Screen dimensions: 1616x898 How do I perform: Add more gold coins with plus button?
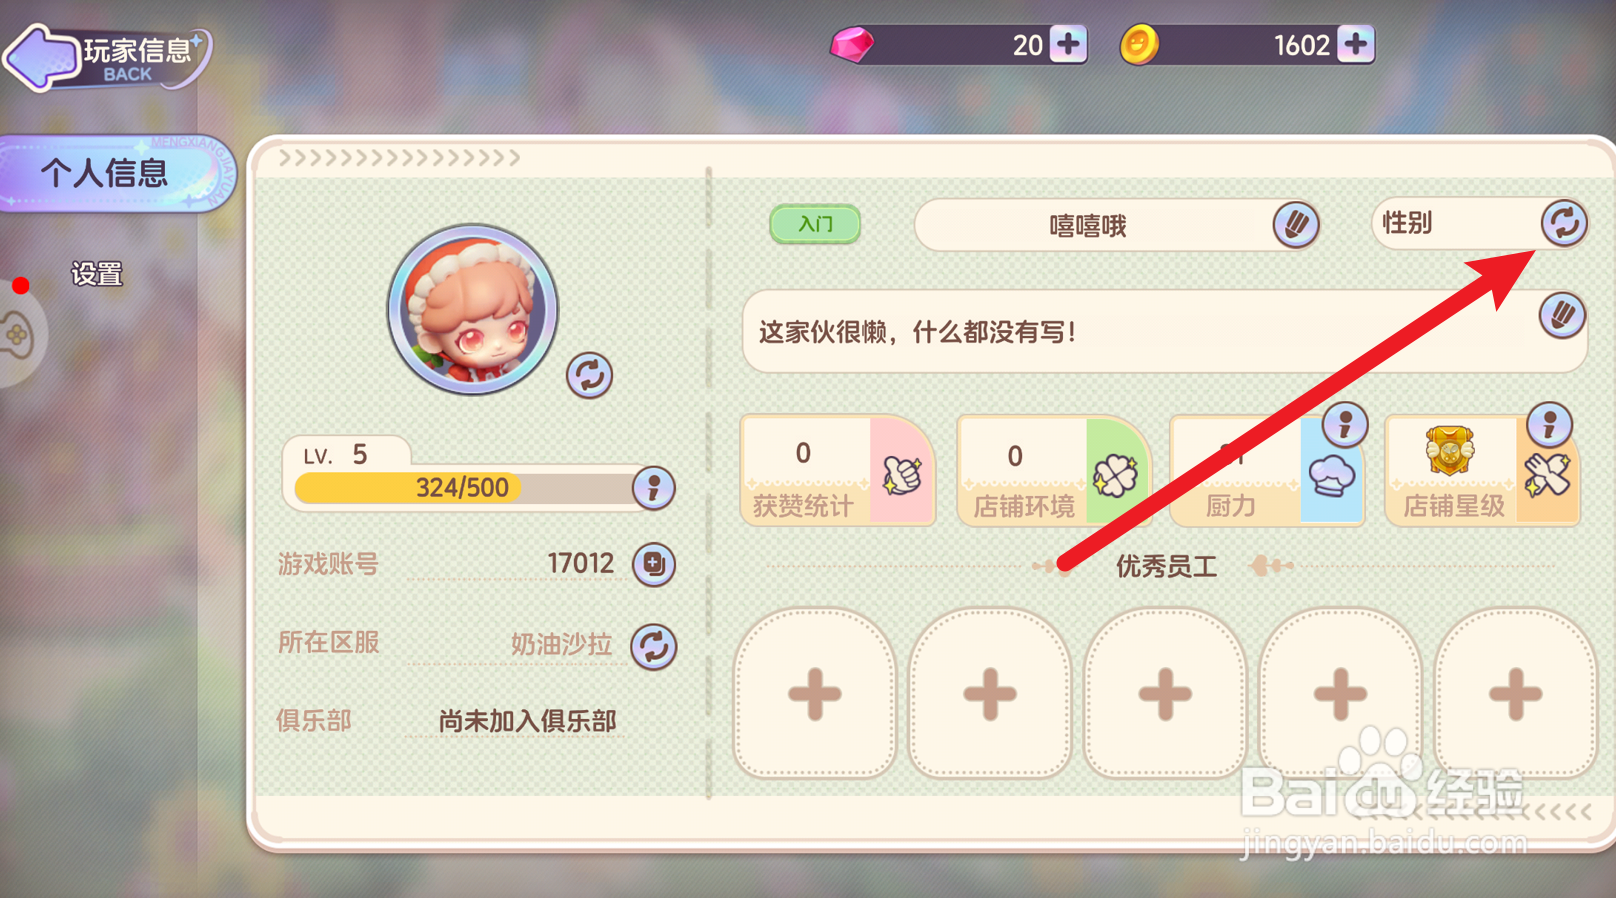pyautogui.click(x=1355, y=44)
